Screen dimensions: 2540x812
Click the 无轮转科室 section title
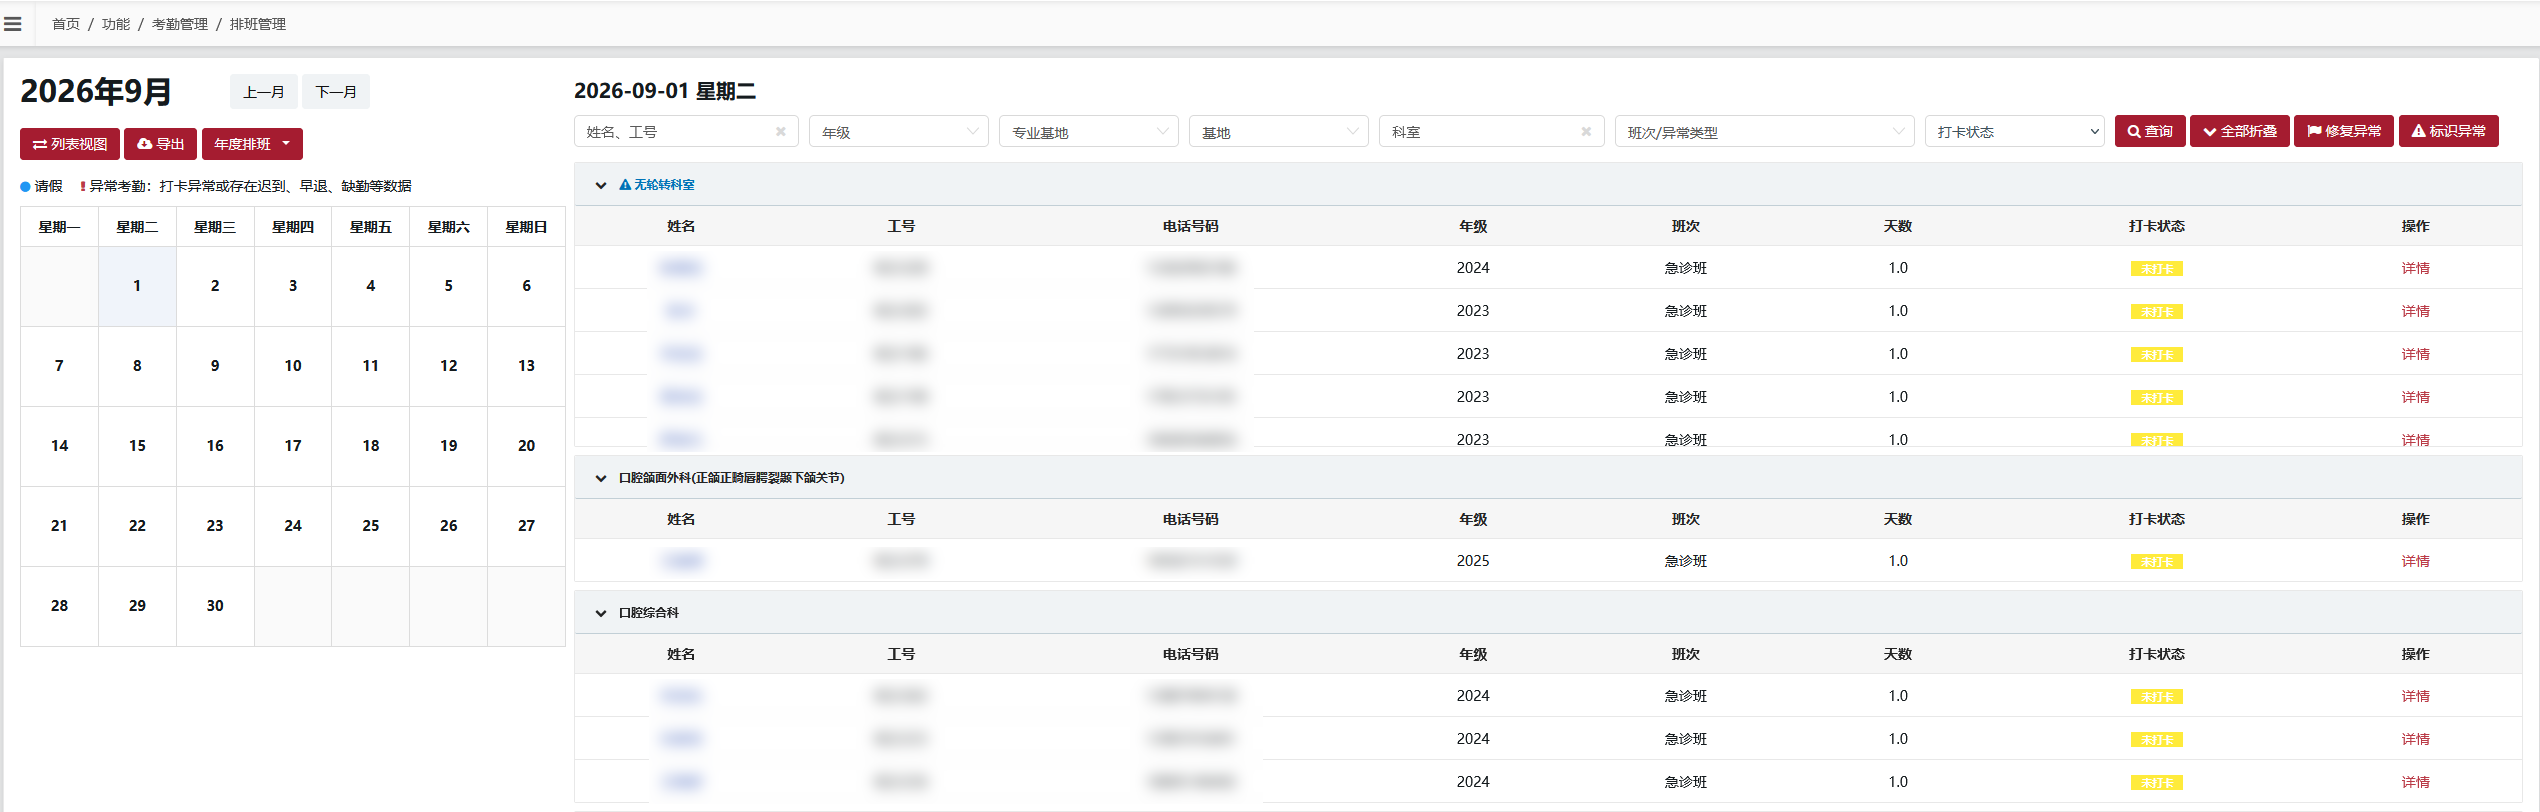(x=664, y=185)
